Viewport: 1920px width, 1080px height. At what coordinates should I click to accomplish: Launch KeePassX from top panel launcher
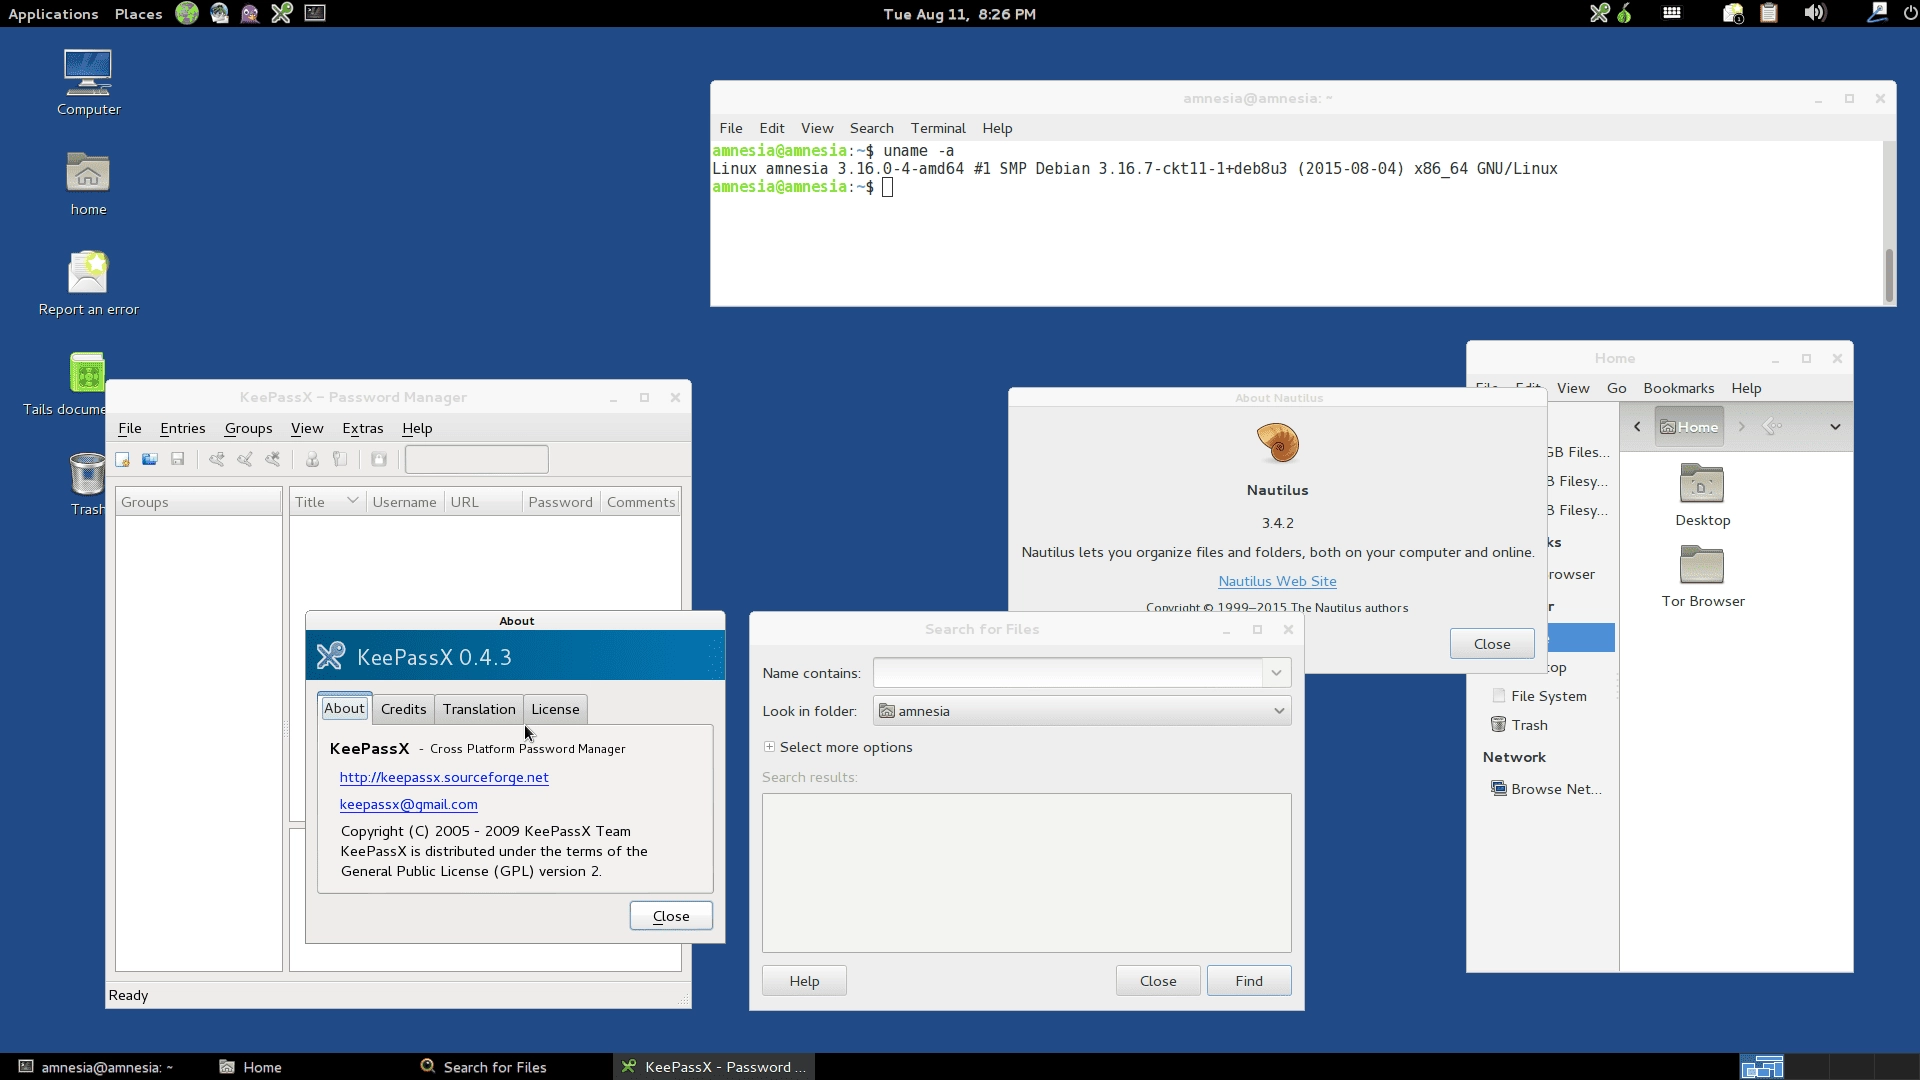pos(282,13)
